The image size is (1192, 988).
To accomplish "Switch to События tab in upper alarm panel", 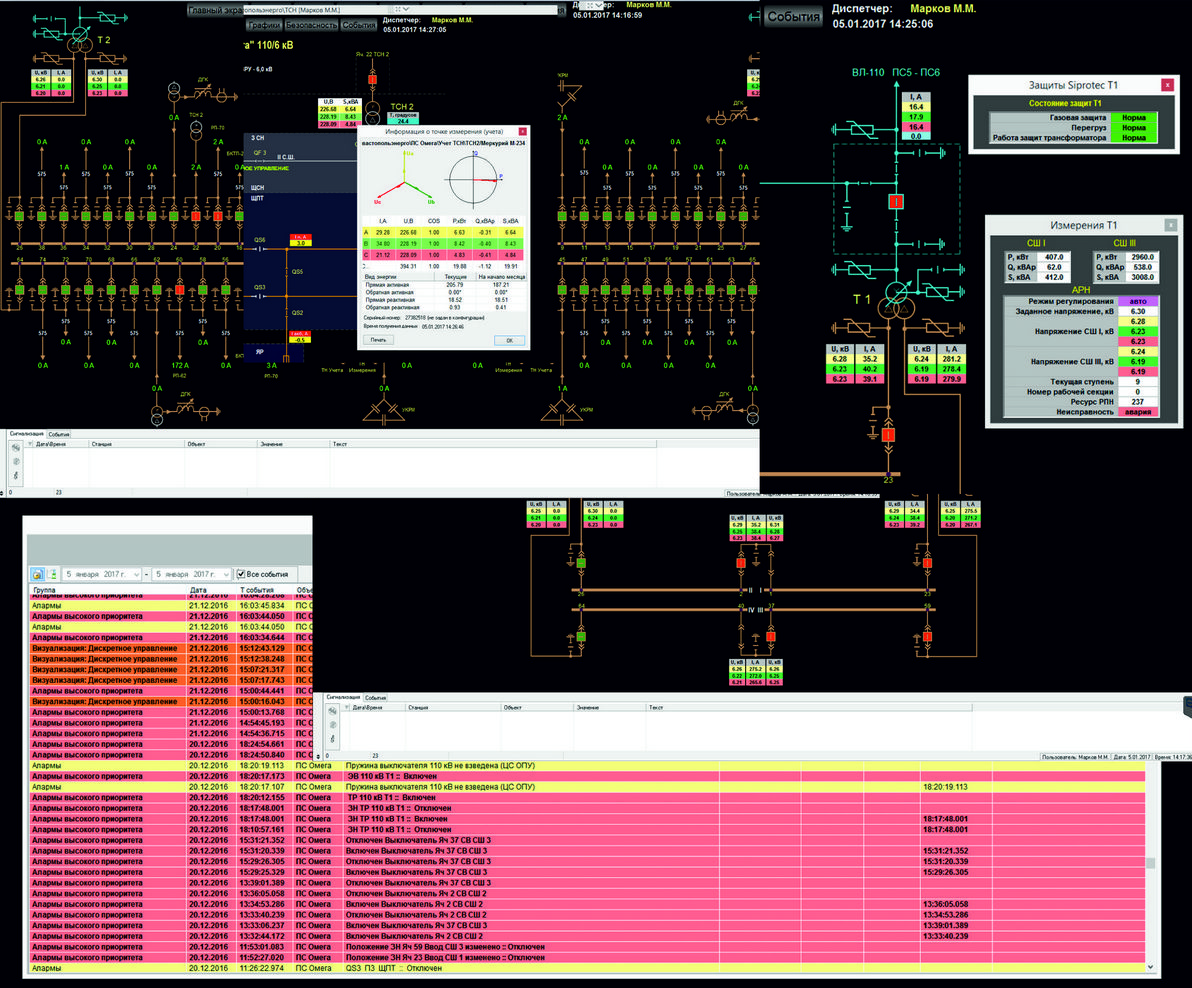I will [x=59, y=434].
